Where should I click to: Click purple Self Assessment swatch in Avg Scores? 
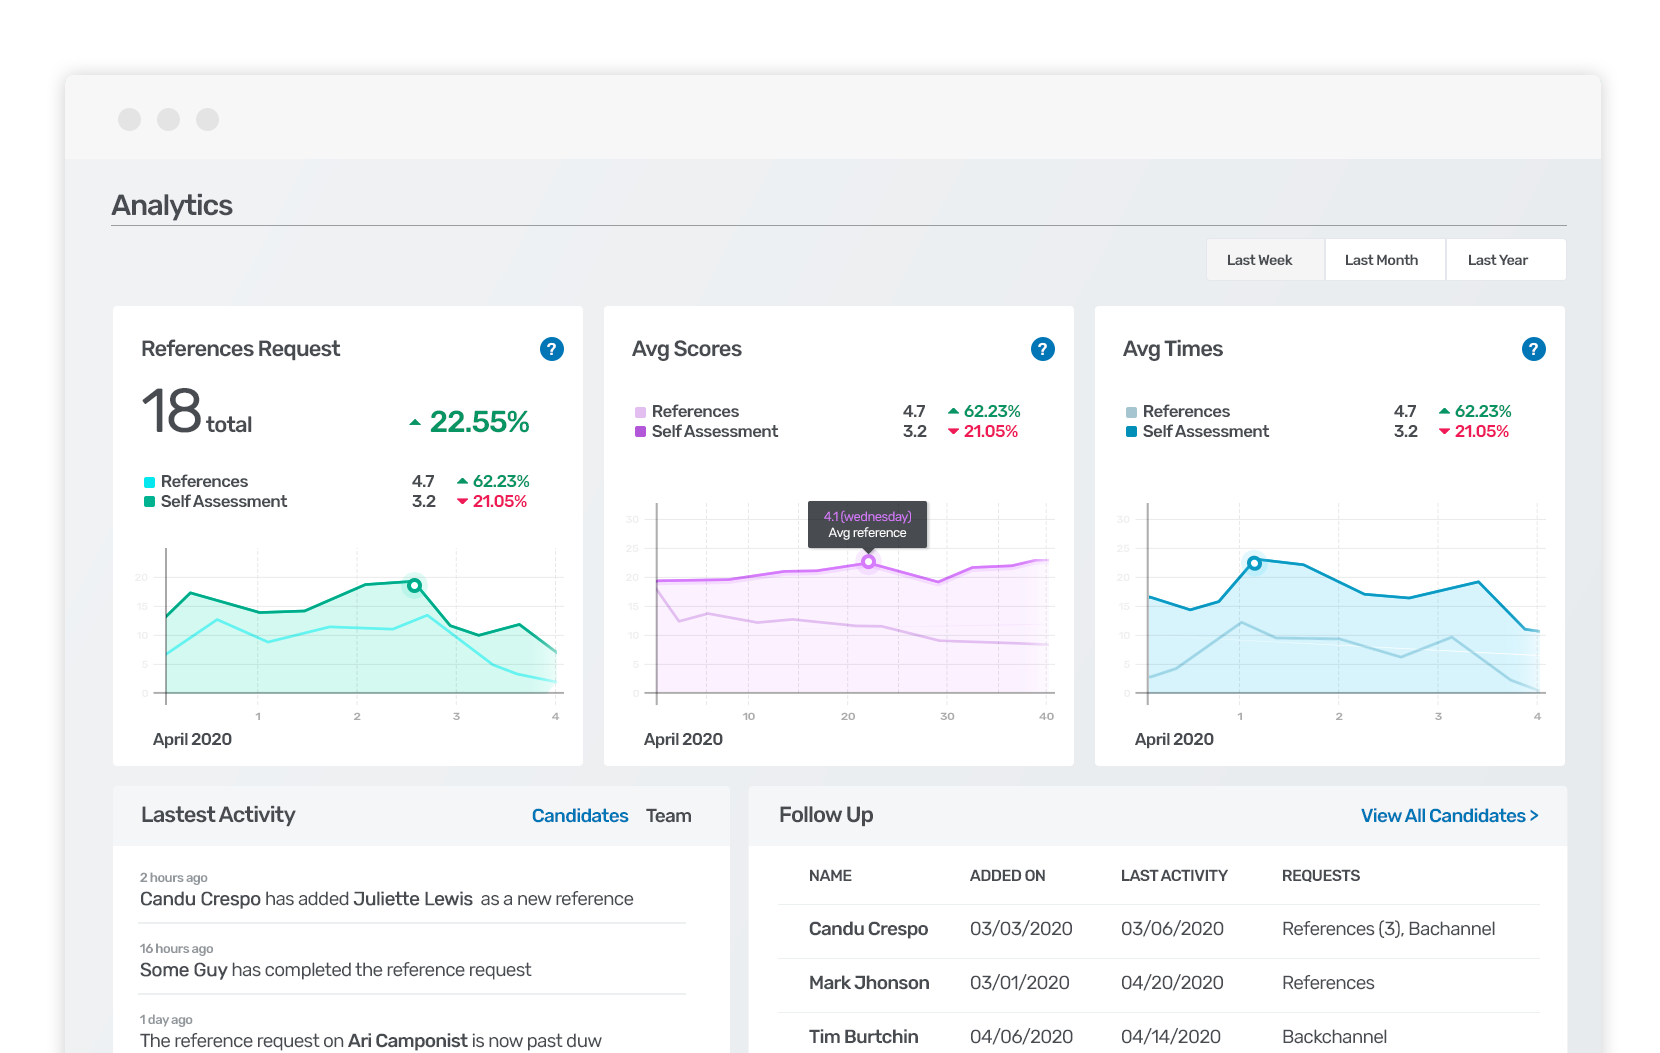[x=640, y=432]
